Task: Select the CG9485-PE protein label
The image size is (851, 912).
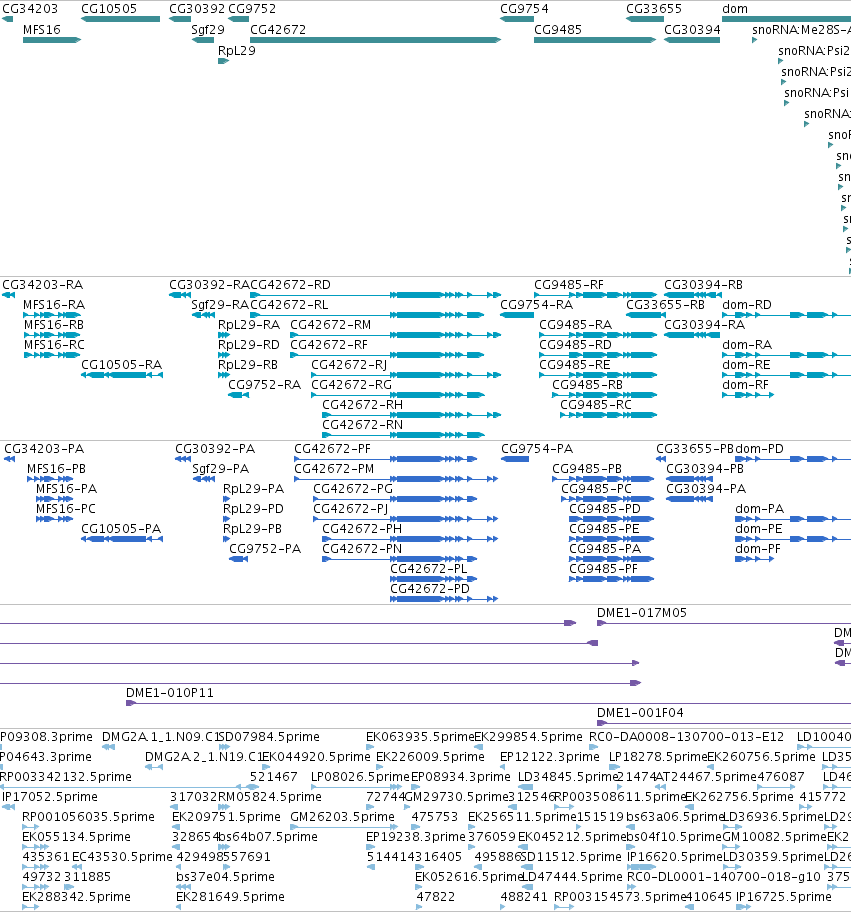Action: (x=604, y=529)
